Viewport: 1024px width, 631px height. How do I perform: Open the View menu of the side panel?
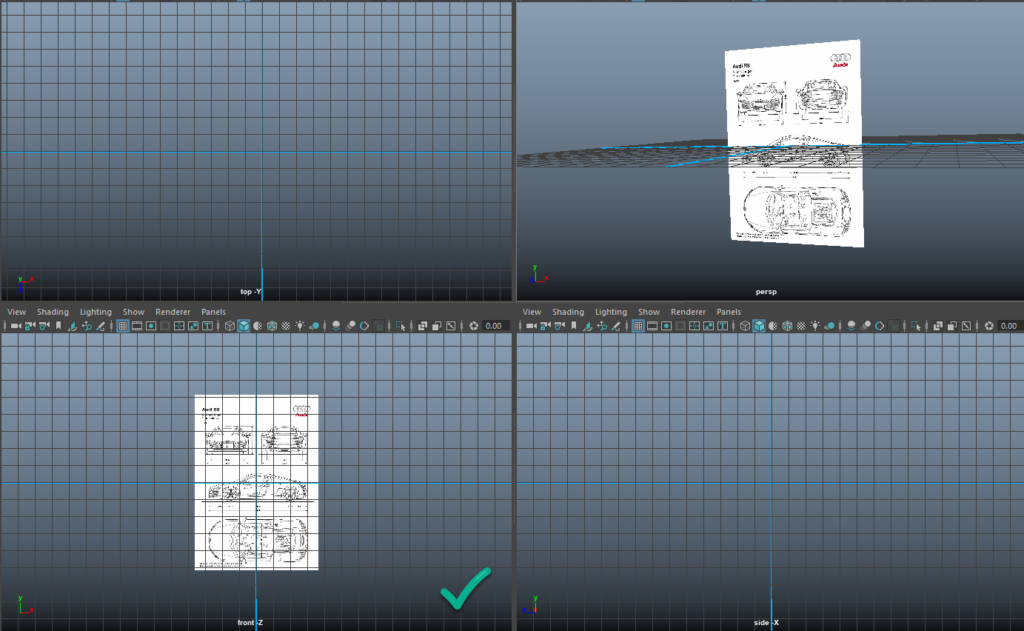point(532,312)
